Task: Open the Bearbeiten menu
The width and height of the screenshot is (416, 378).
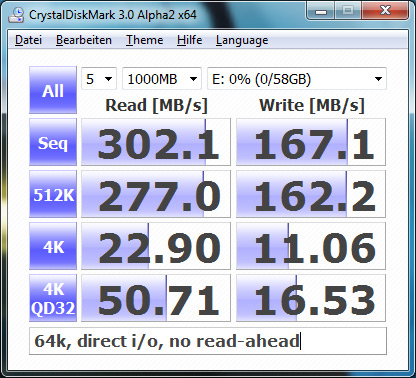Action: 84,40
